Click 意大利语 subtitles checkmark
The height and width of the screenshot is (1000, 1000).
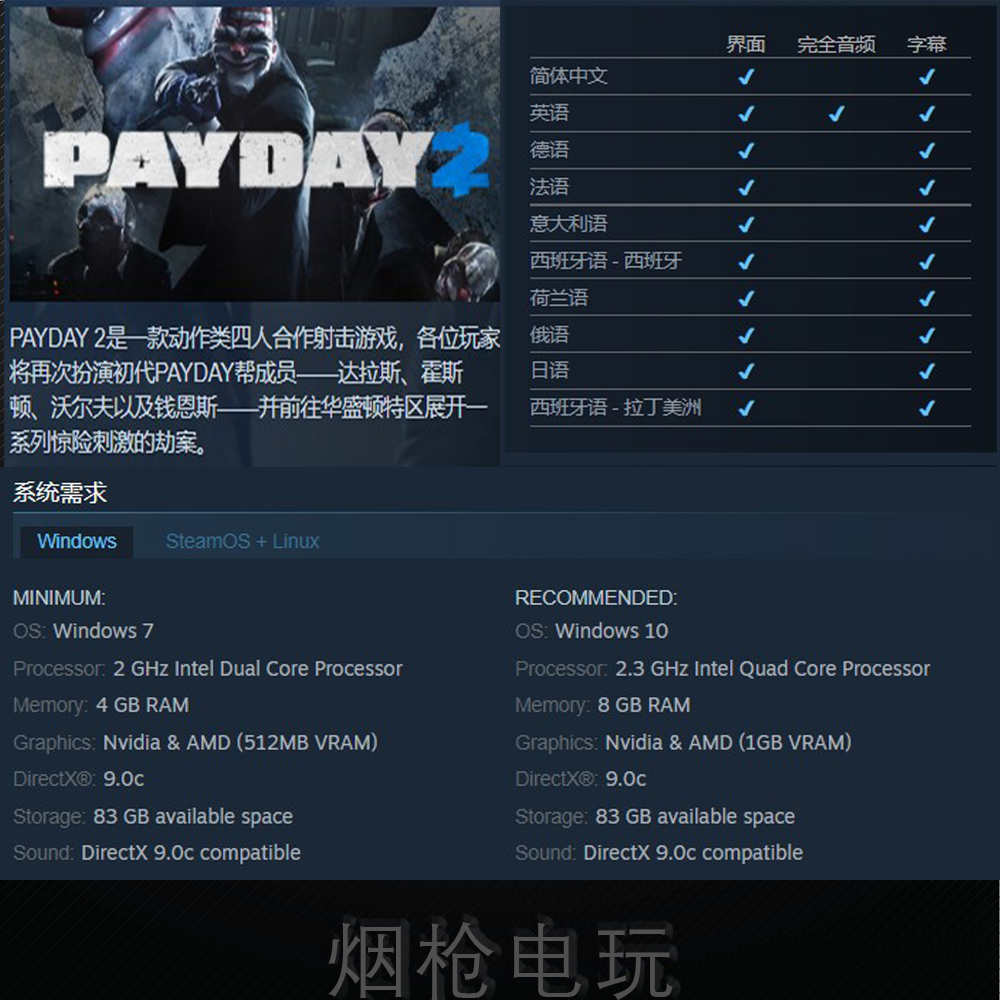(926, 224)
